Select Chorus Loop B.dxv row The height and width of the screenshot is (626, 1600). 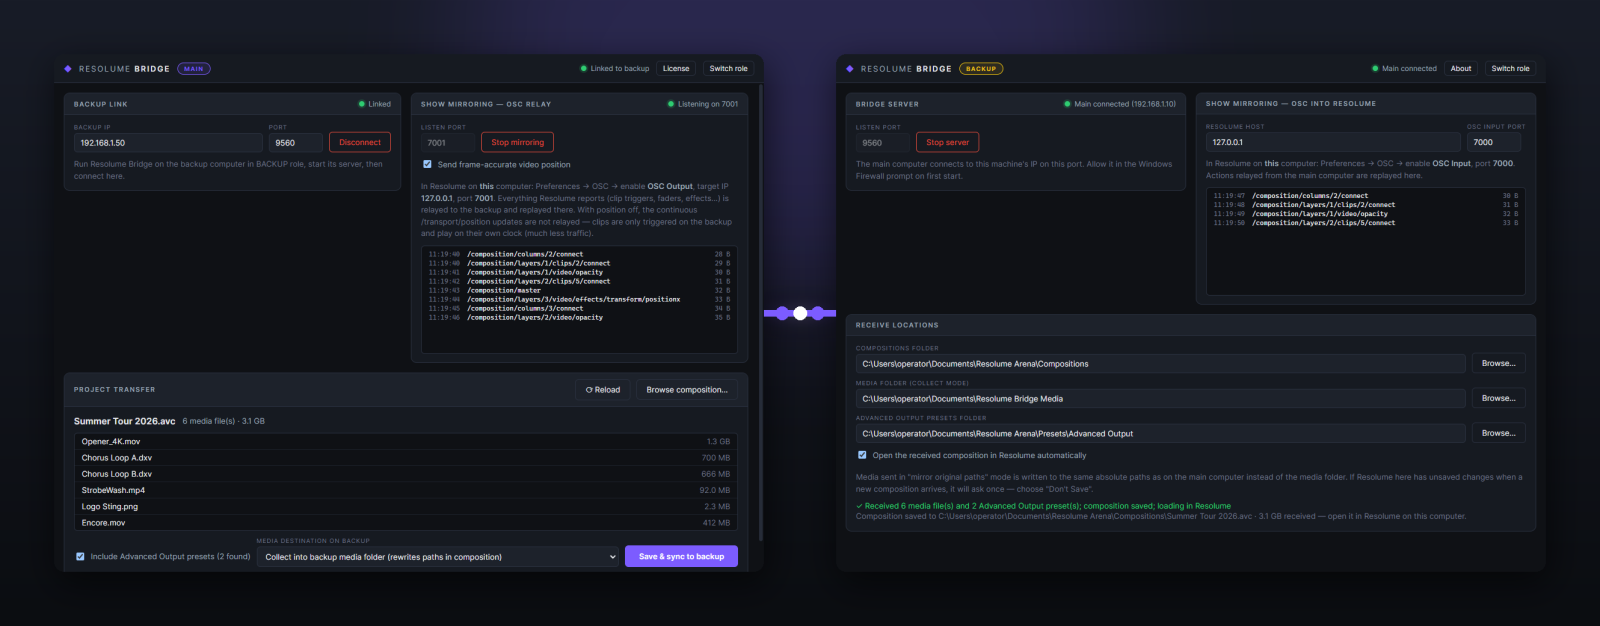(x=406, y=474)
